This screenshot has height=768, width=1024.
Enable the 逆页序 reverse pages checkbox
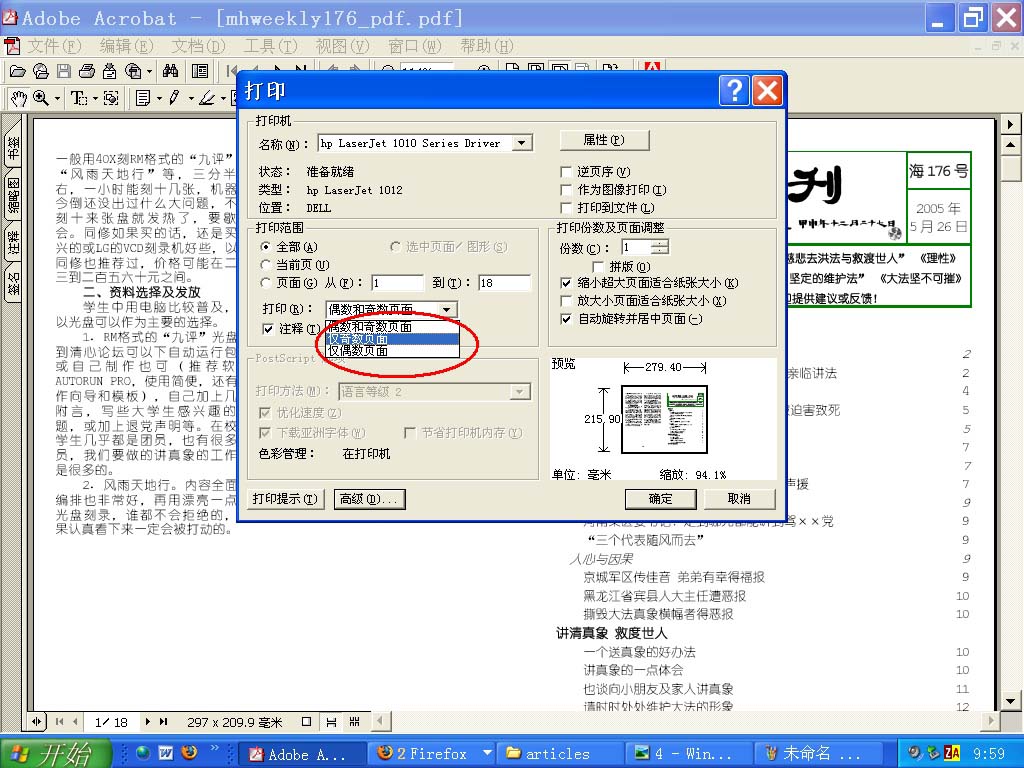567,172
